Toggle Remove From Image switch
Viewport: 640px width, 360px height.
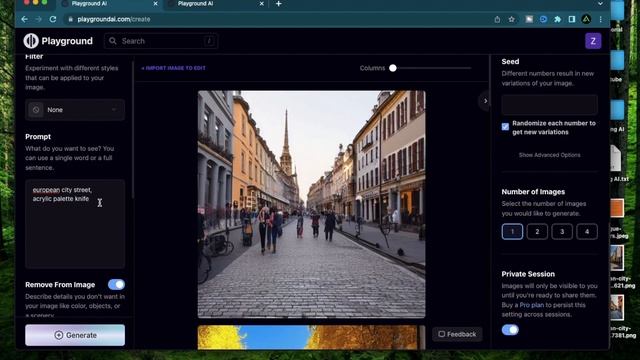(x=116, y=284)
